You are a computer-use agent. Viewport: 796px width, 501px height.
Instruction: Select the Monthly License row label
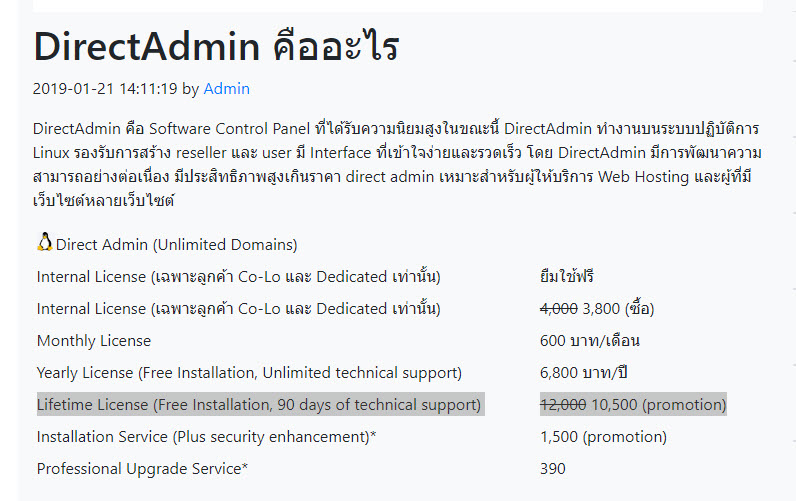pos(94,341)
